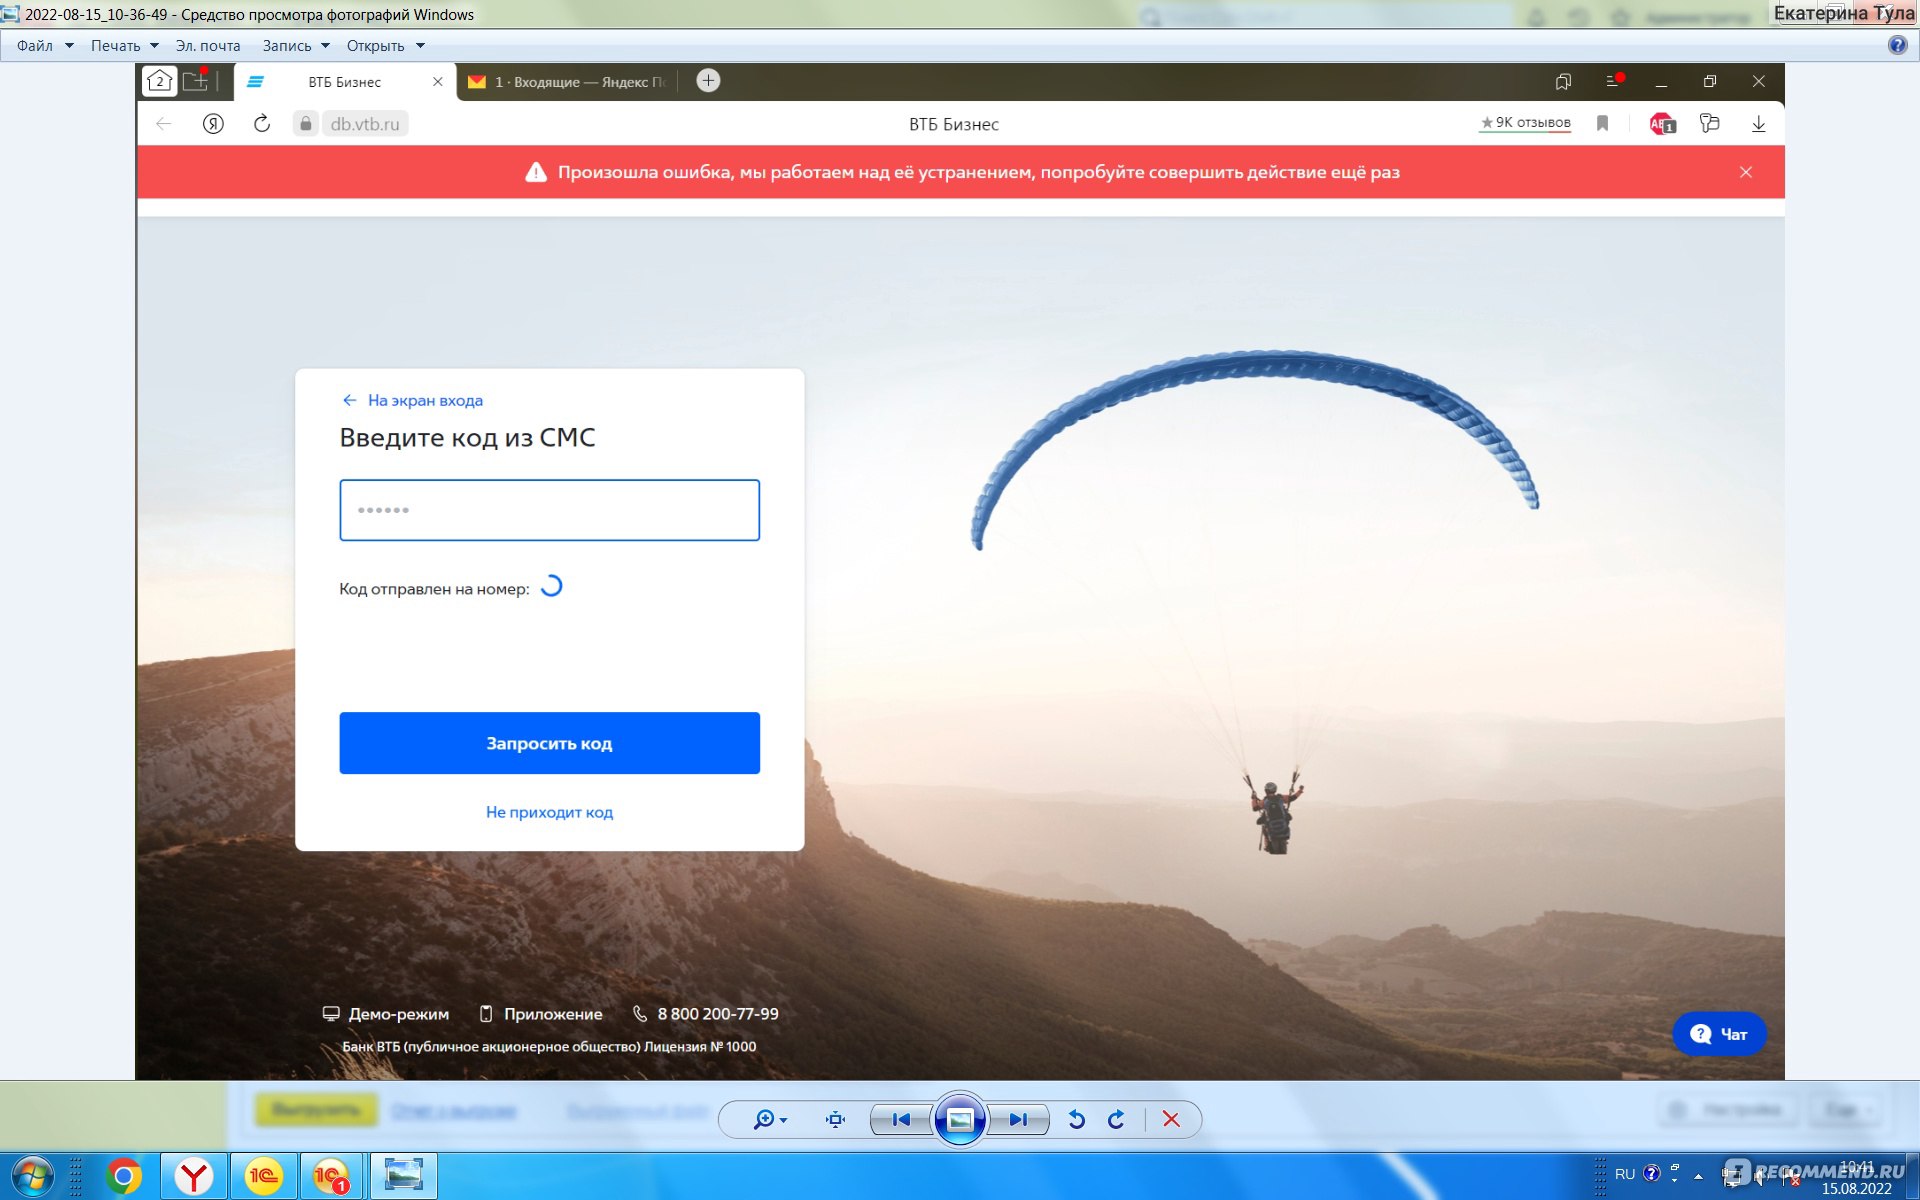Screen dimensions: 1920x1200
Task: Open the Демо-режим link
Action: pos(386,1014)
